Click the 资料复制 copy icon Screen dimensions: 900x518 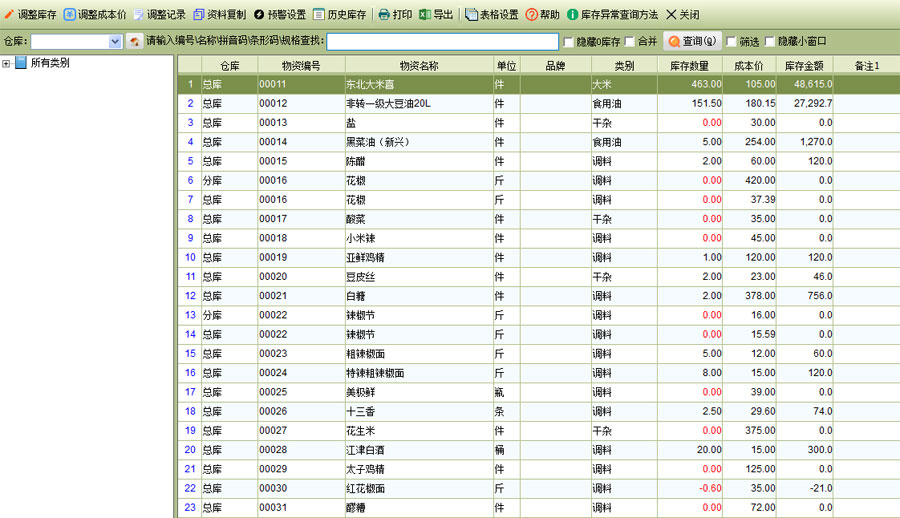coord(197,15)
